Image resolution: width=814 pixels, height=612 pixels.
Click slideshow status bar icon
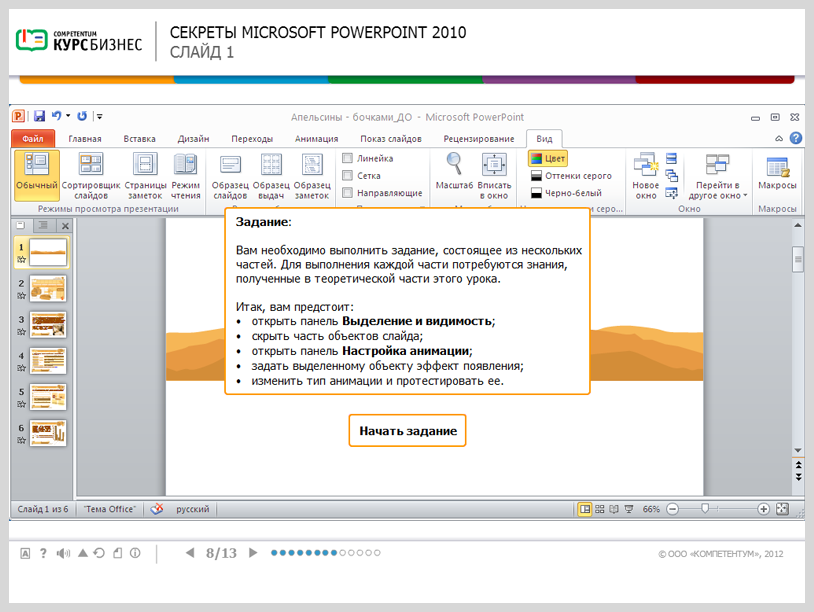pyautogui.click(x=629, y=509)
